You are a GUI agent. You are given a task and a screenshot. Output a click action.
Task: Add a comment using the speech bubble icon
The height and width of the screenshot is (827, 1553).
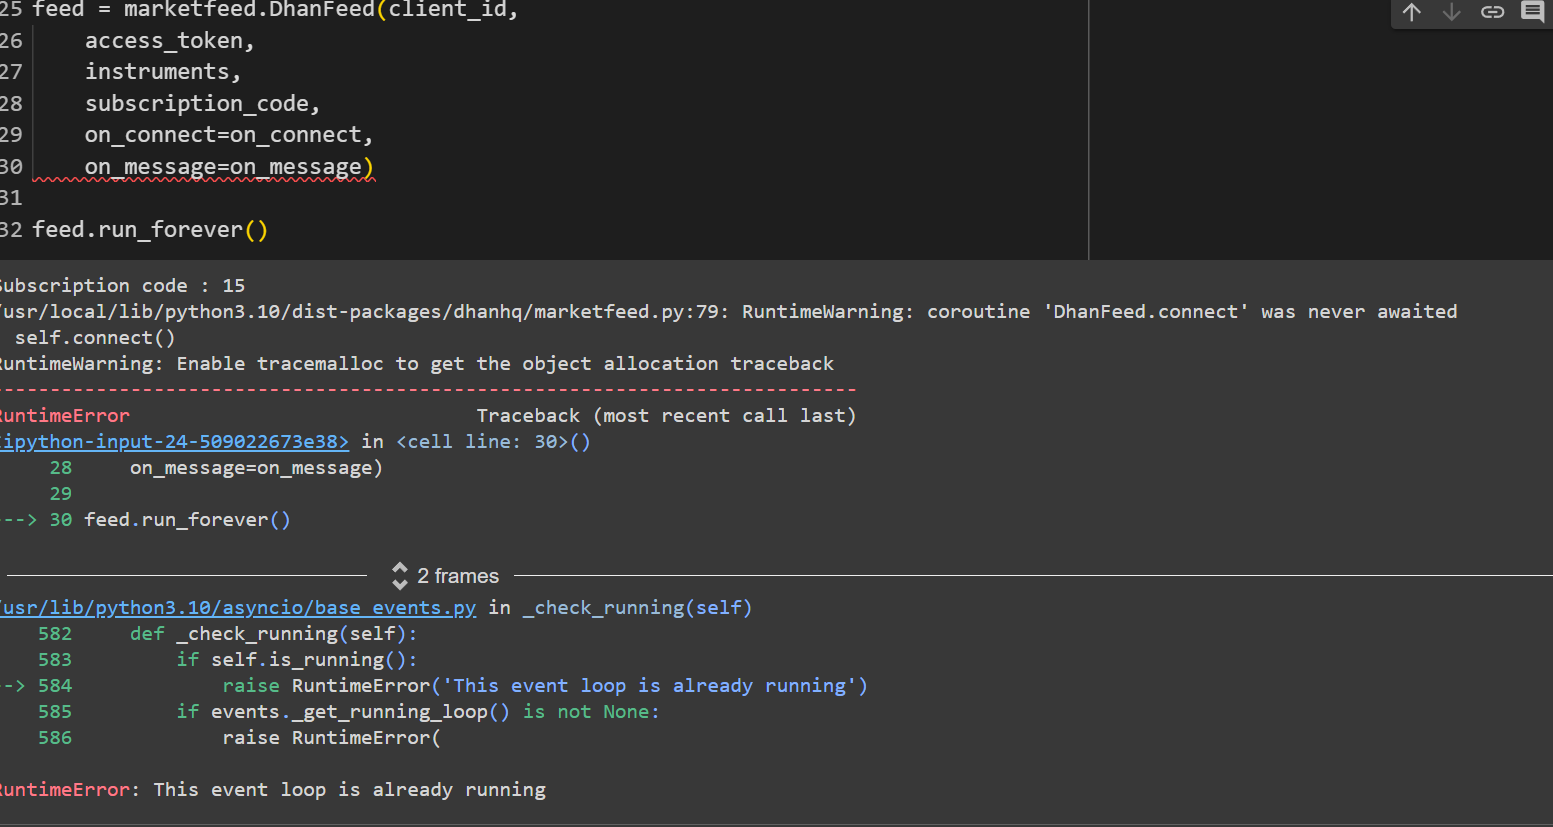pyautogui.click(x=1532, y=12)
